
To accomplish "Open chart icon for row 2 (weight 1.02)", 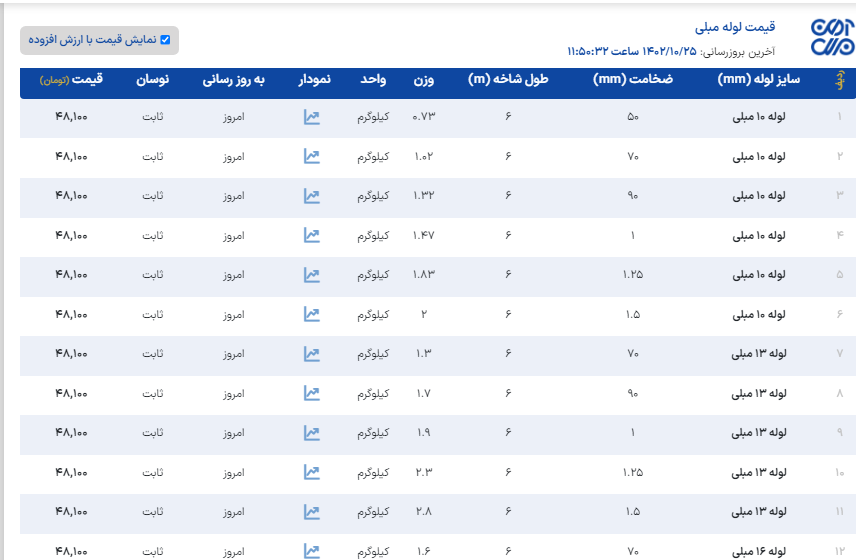I will [312, 157].
